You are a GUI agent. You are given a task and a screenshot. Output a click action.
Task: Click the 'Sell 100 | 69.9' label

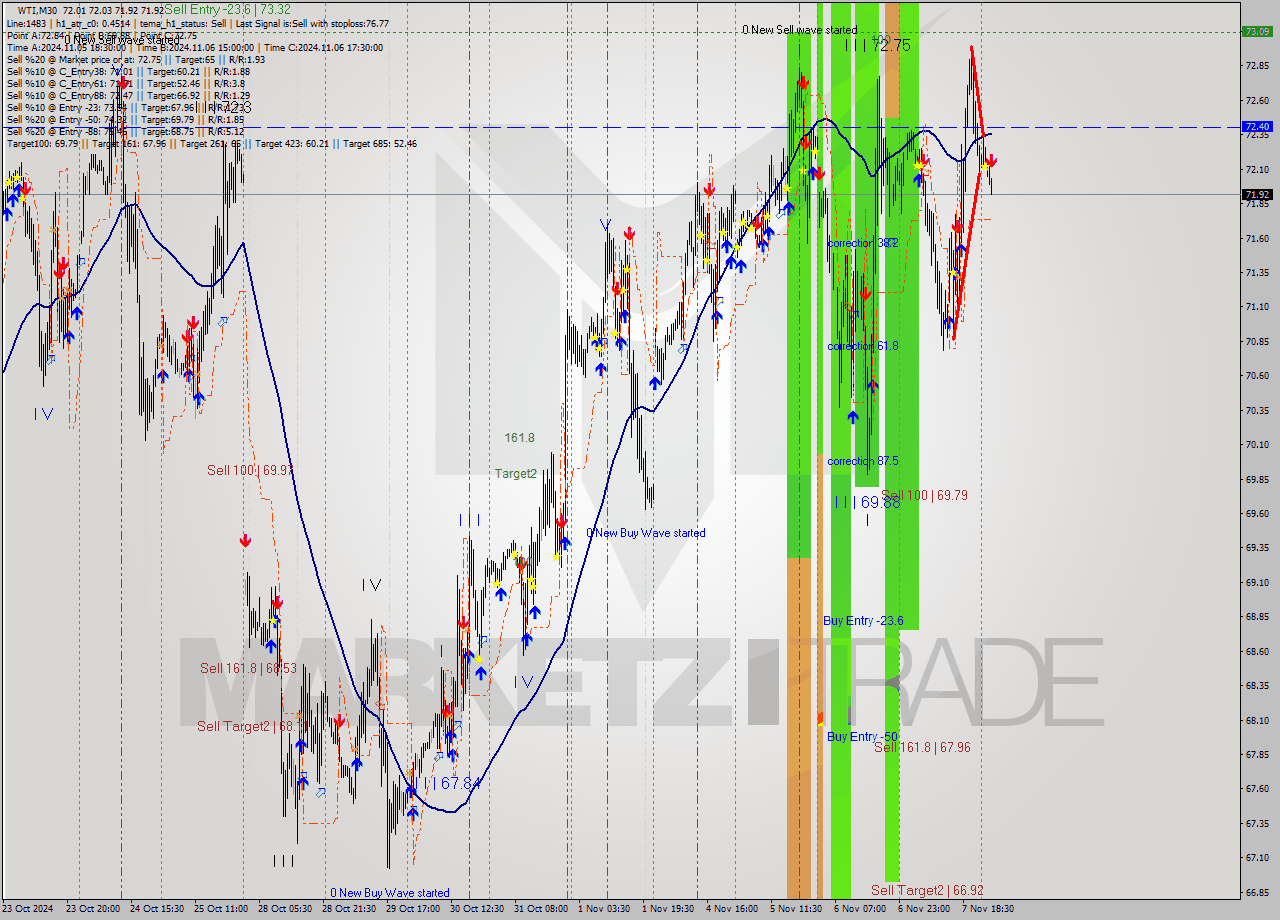(x=250, y=470)
